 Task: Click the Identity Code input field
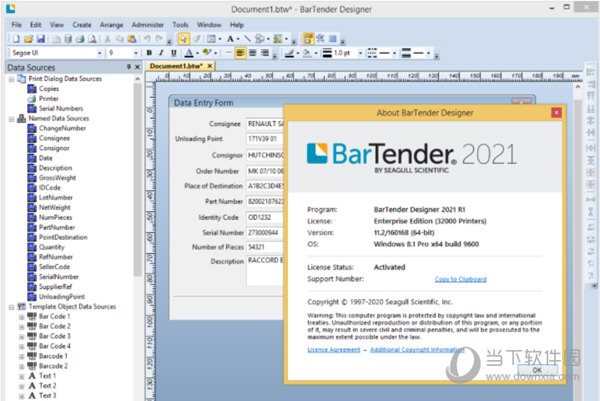pyautogui.click(x=265, y=217)
